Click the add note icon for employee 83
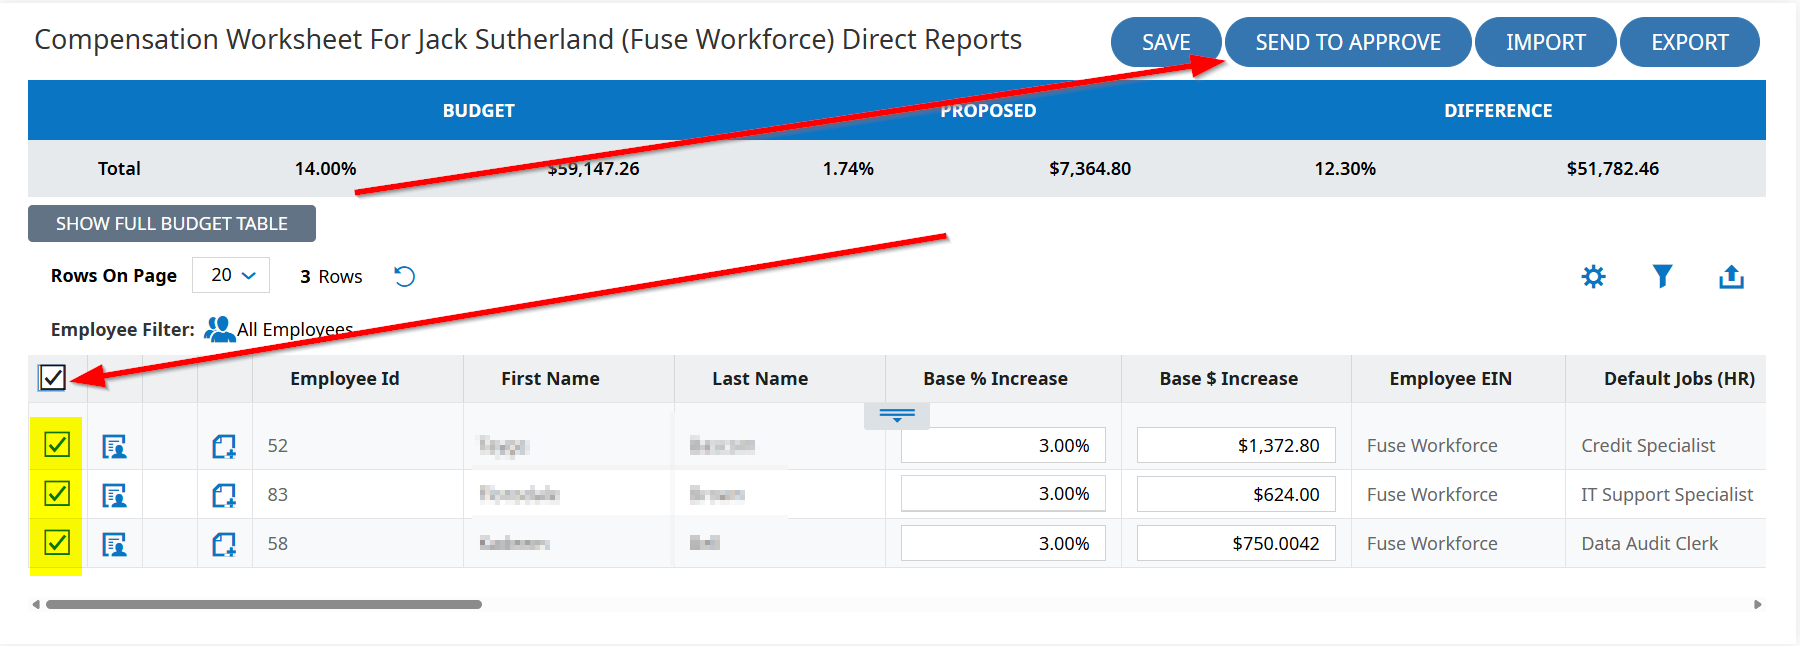Viewport: 1800px width, 646px height. point(224,495)
